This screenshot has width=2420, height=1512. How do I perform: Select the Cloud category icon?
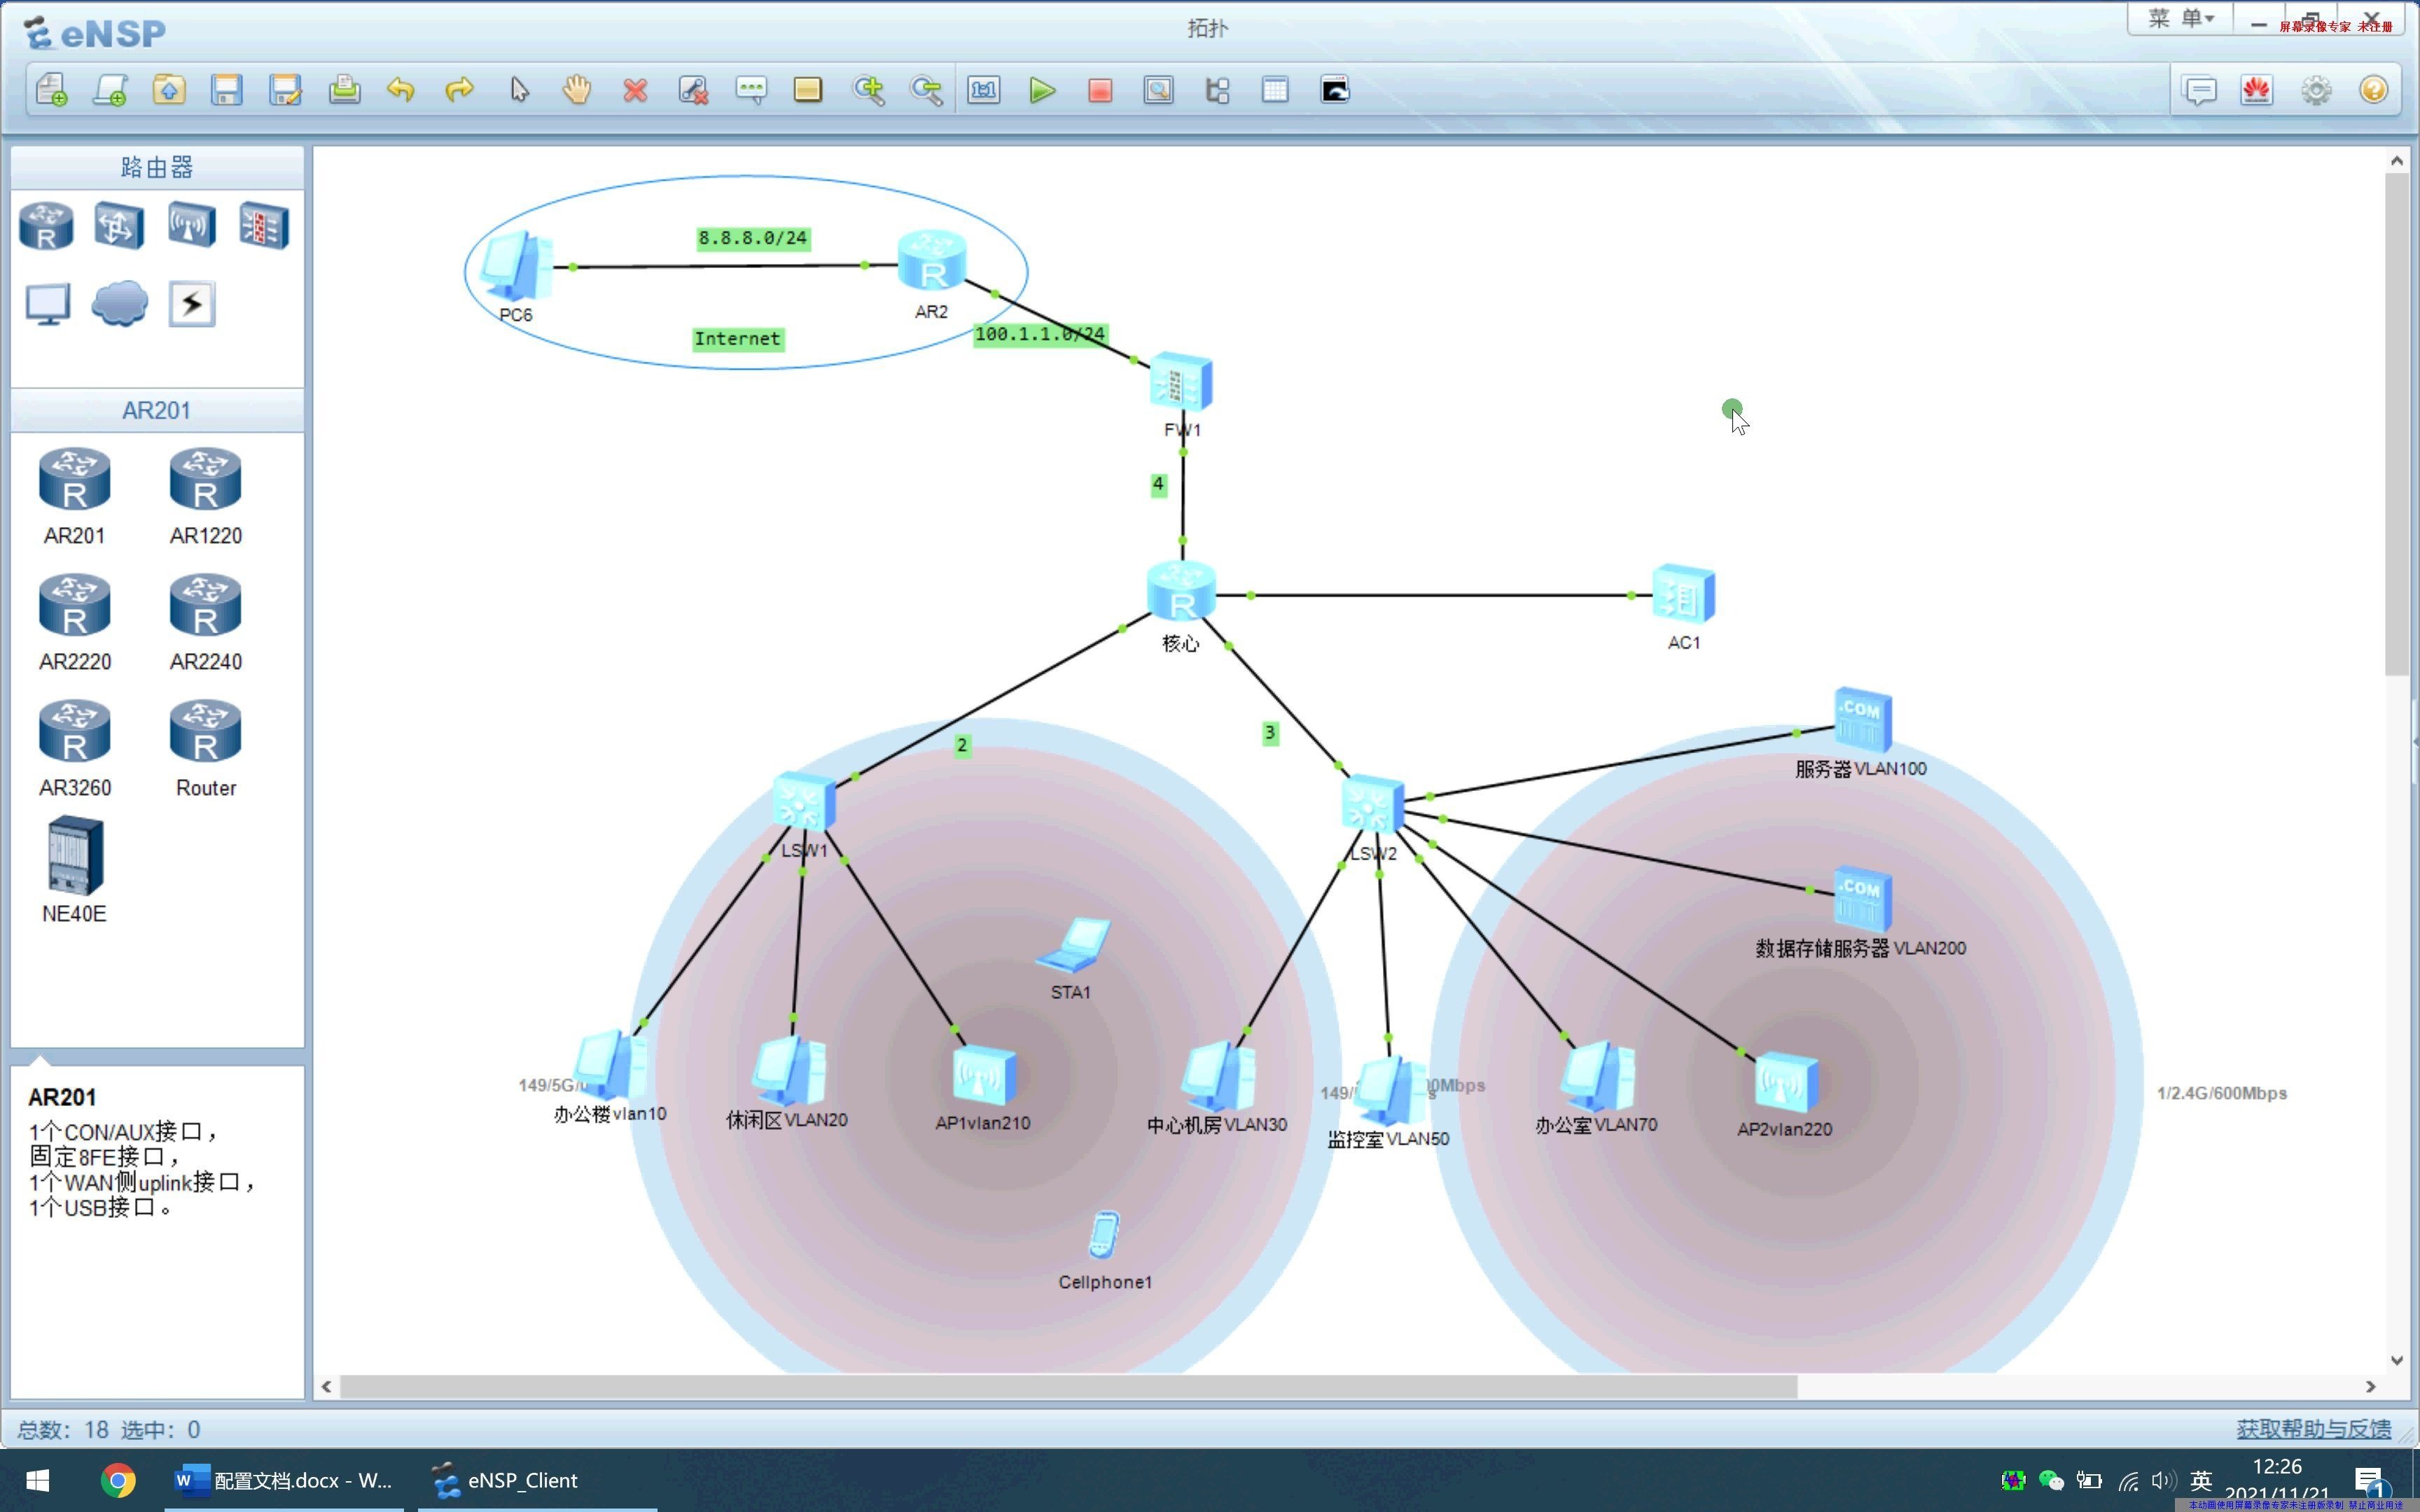119,304
